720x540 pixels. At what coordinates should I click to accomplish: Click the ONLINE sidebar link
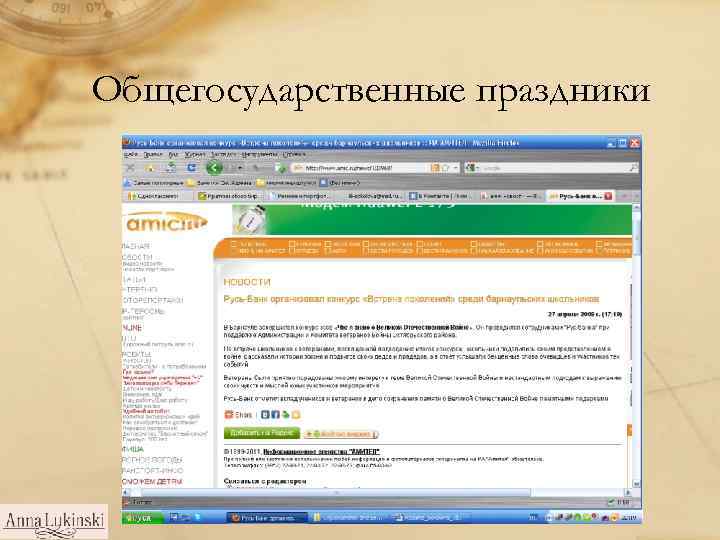(x=132, y=328)
